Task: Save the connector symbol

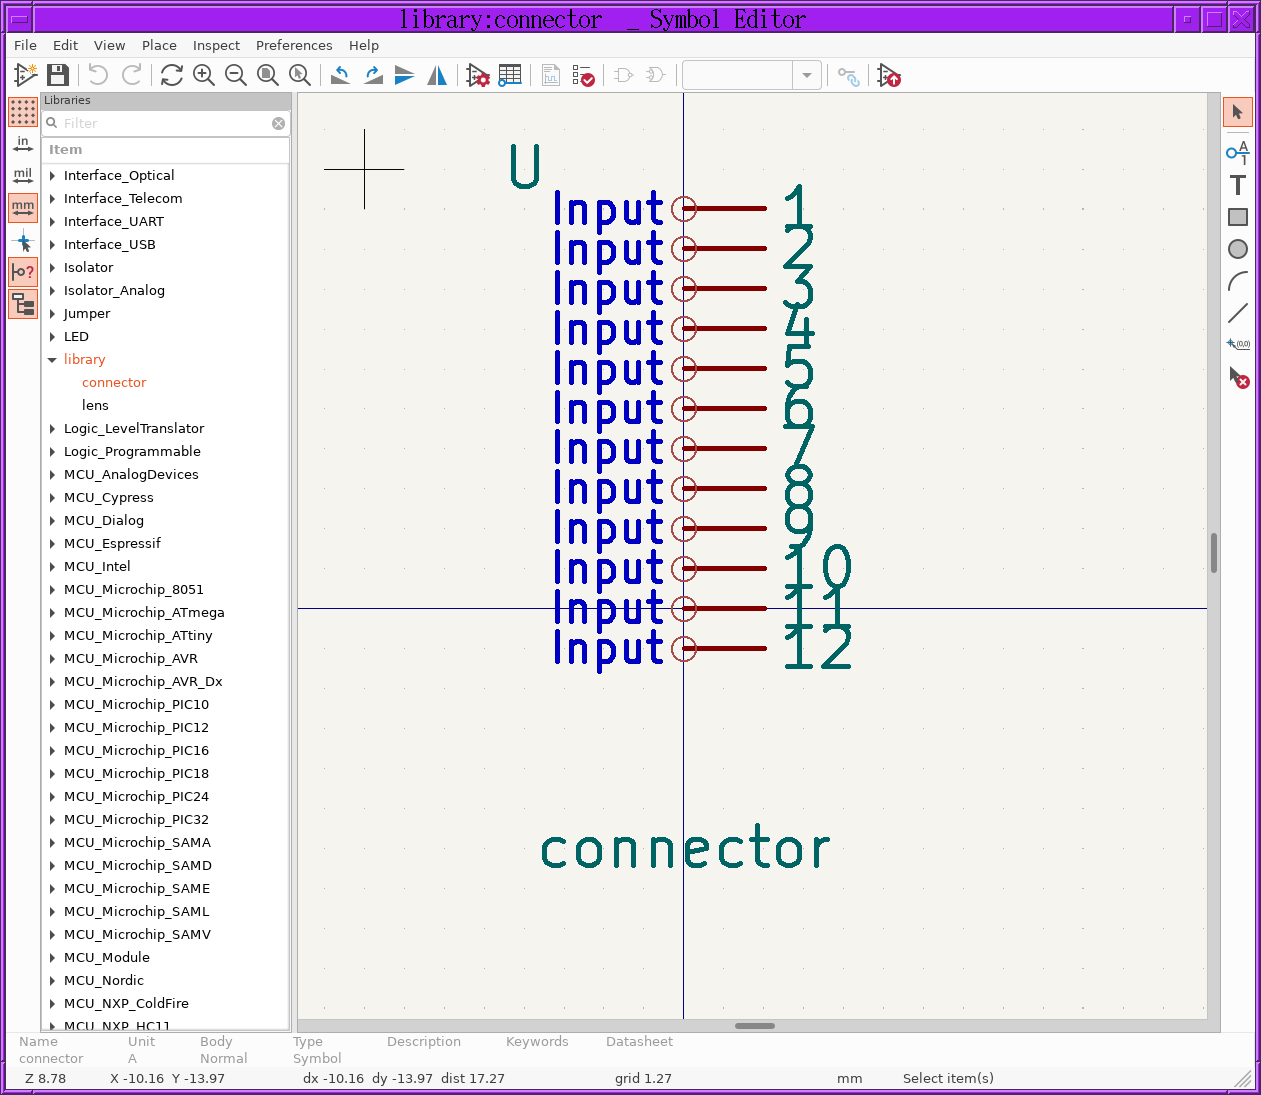Action: coord(57,75)
